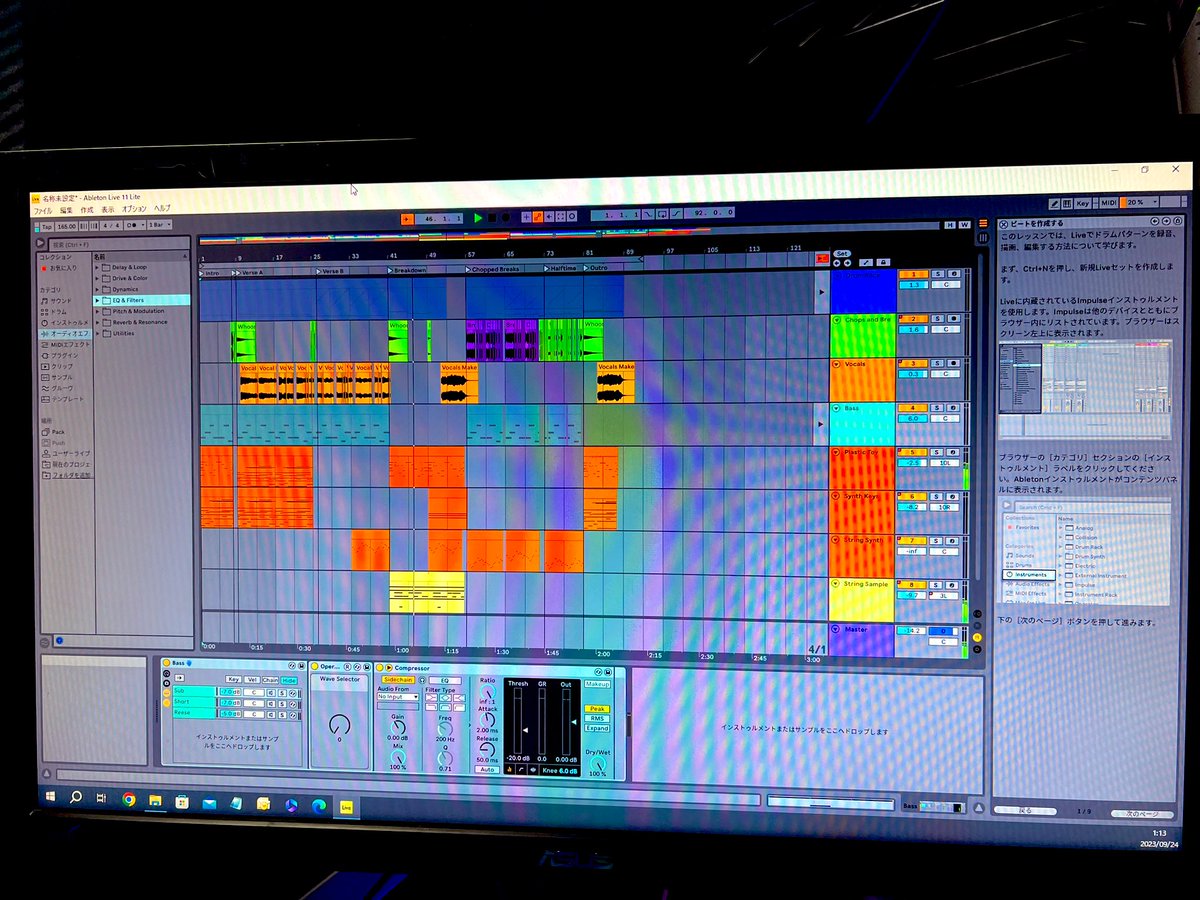This screenshot has height=900, width=1200.
Task: Click the Arrangement Record button
Action: tap(506, 217)
